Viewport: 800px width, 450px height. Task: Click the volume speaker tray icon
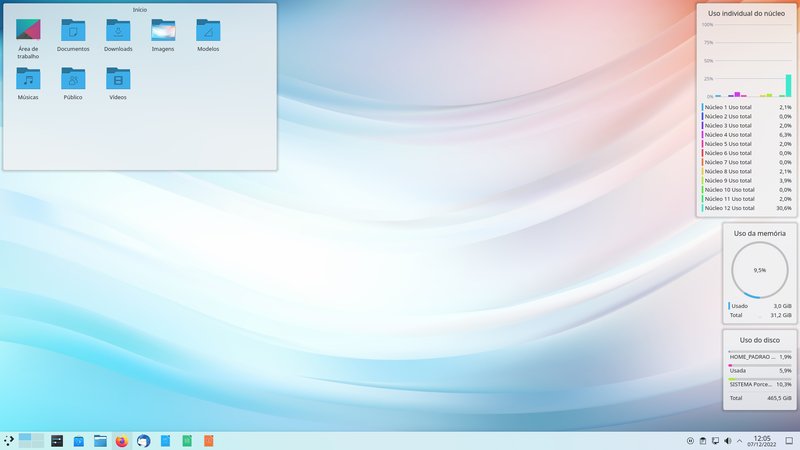[x=728, y=441]
